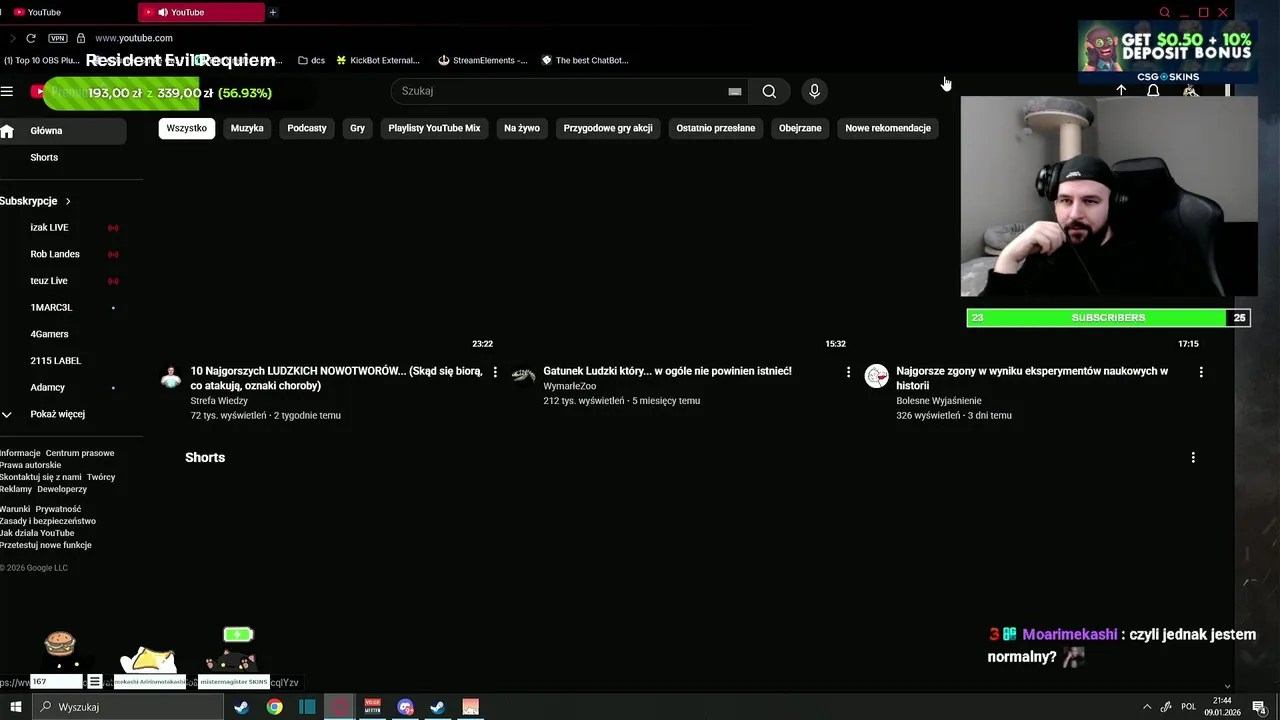Open more options for LUDZKICH NOWOTWORÓW video
Screen dimensions: 1280x720
(495, 372)
